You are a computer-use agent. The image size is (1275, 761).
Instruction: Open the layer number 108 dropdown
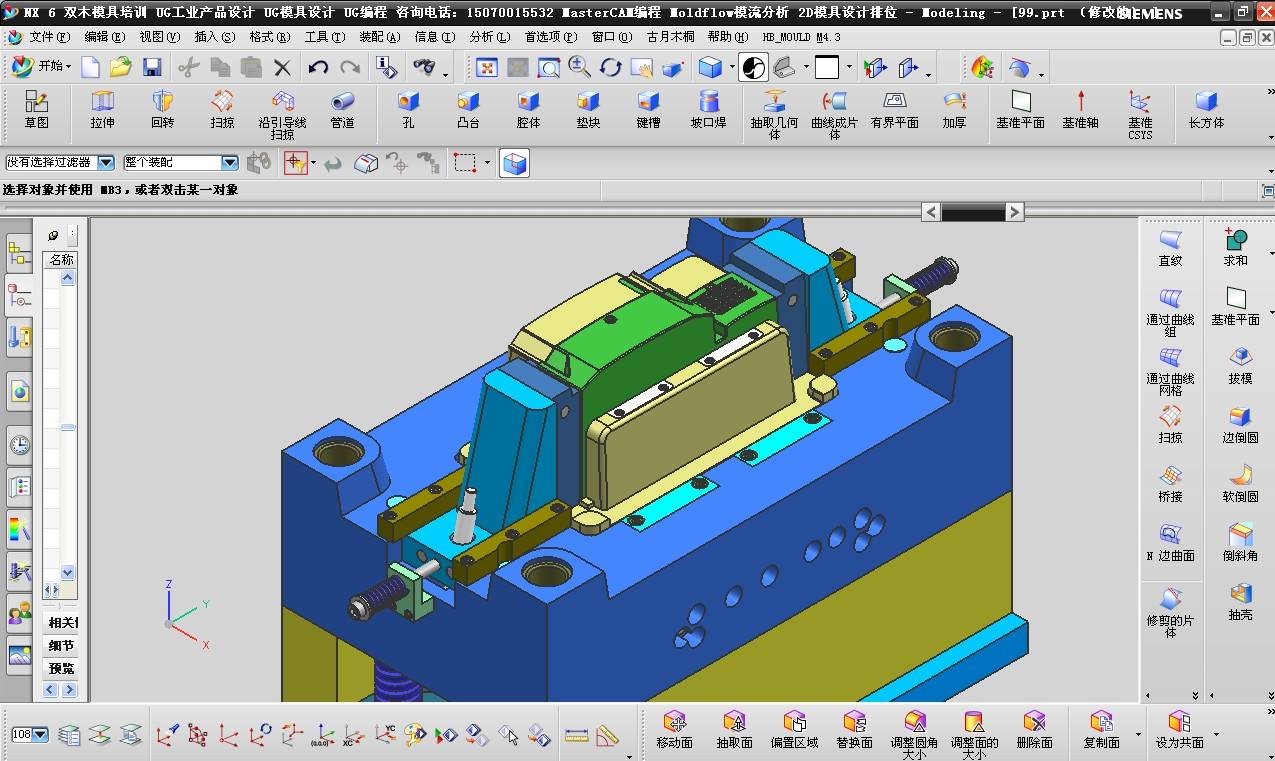(x=40, y=735)
